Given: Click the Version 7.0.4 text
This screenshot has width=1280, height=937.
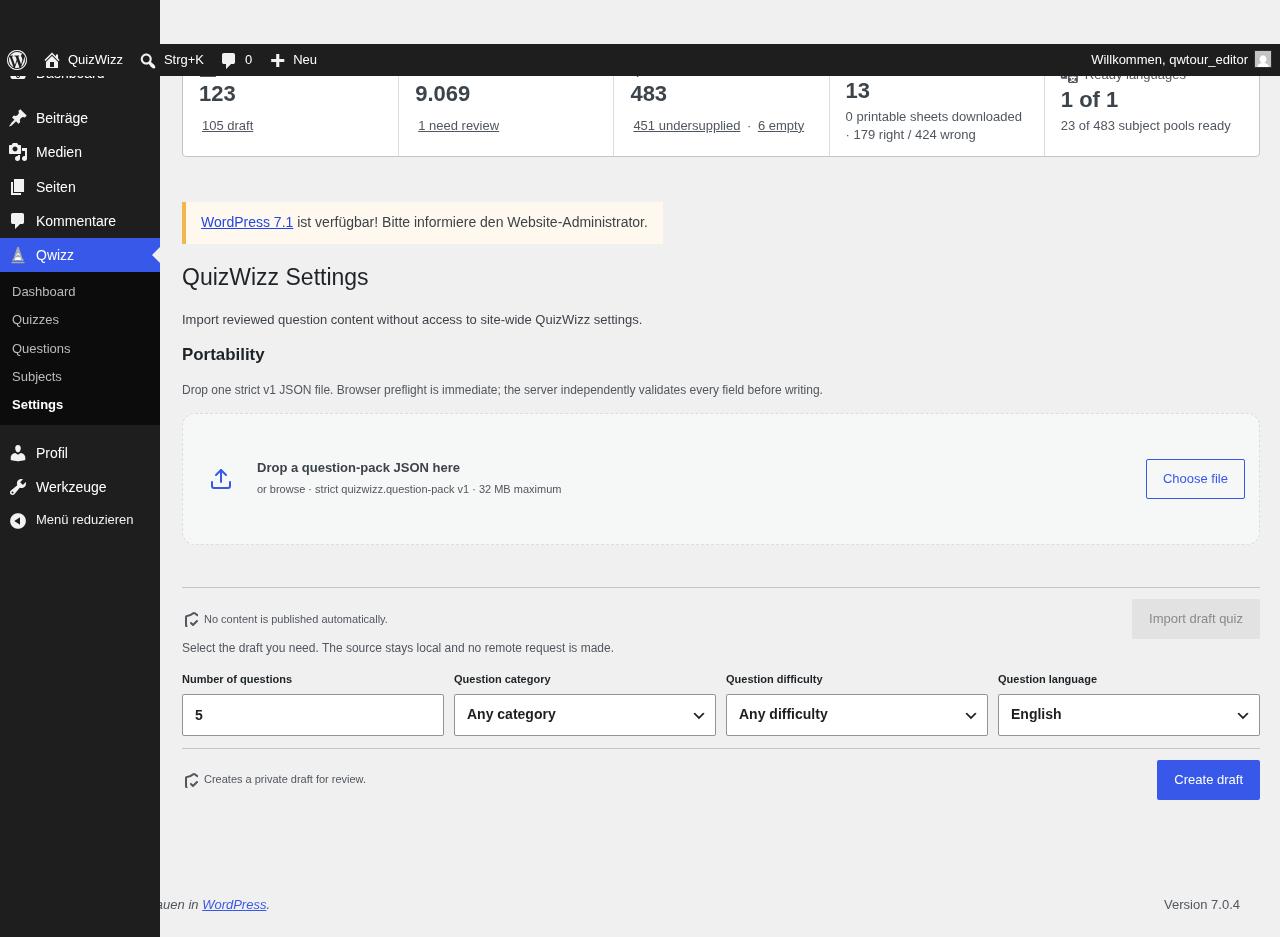Looking at the screenshot, I should coord(1202,905).
